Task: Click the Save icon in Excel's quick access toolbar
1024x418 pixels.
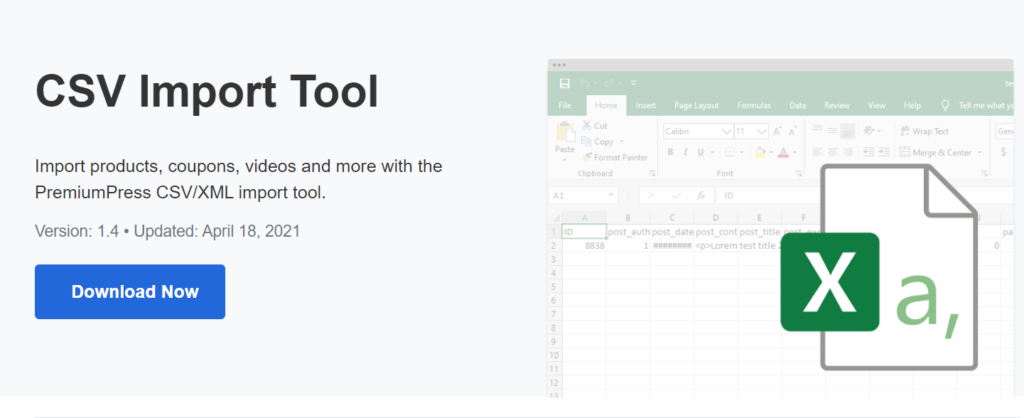Action: coord(565,84)
